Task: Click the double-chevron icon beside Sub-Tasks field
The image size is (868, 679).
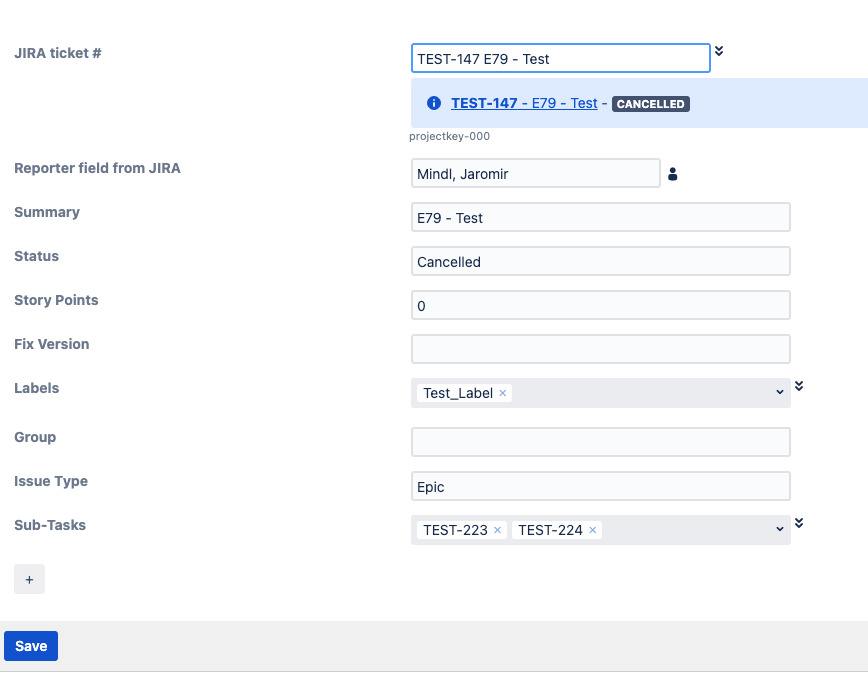Action: tap(799, 523)
